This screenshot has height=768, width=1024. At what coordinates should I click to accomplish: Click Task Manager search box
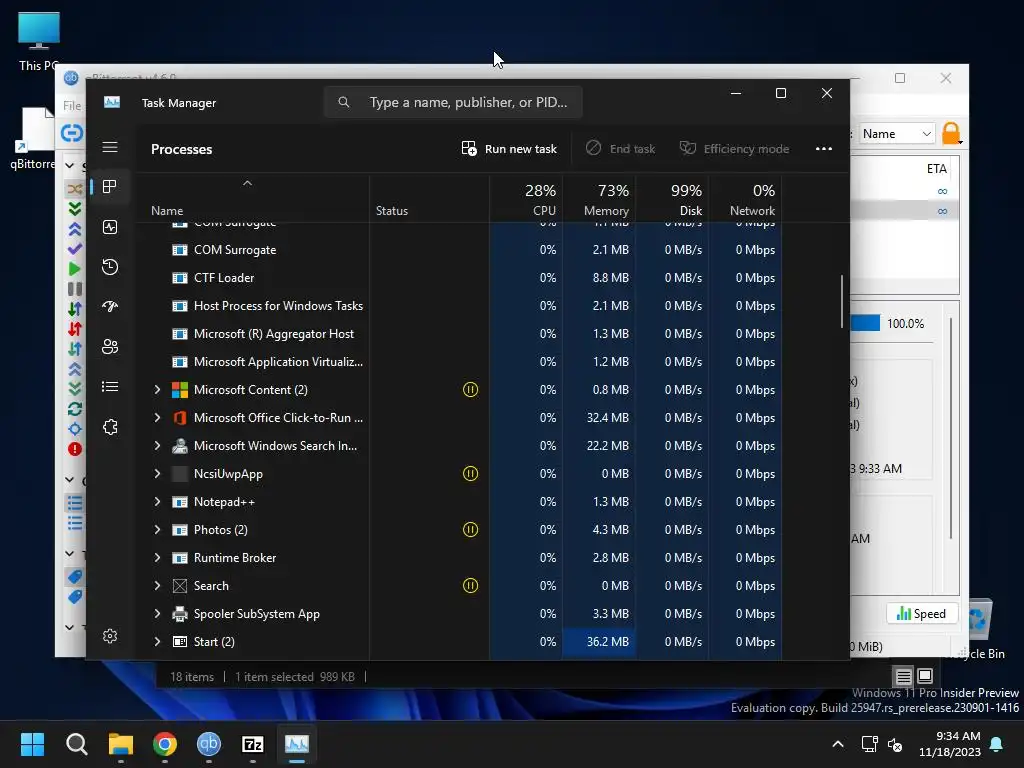pyautogui.click(x=453, y=103)
